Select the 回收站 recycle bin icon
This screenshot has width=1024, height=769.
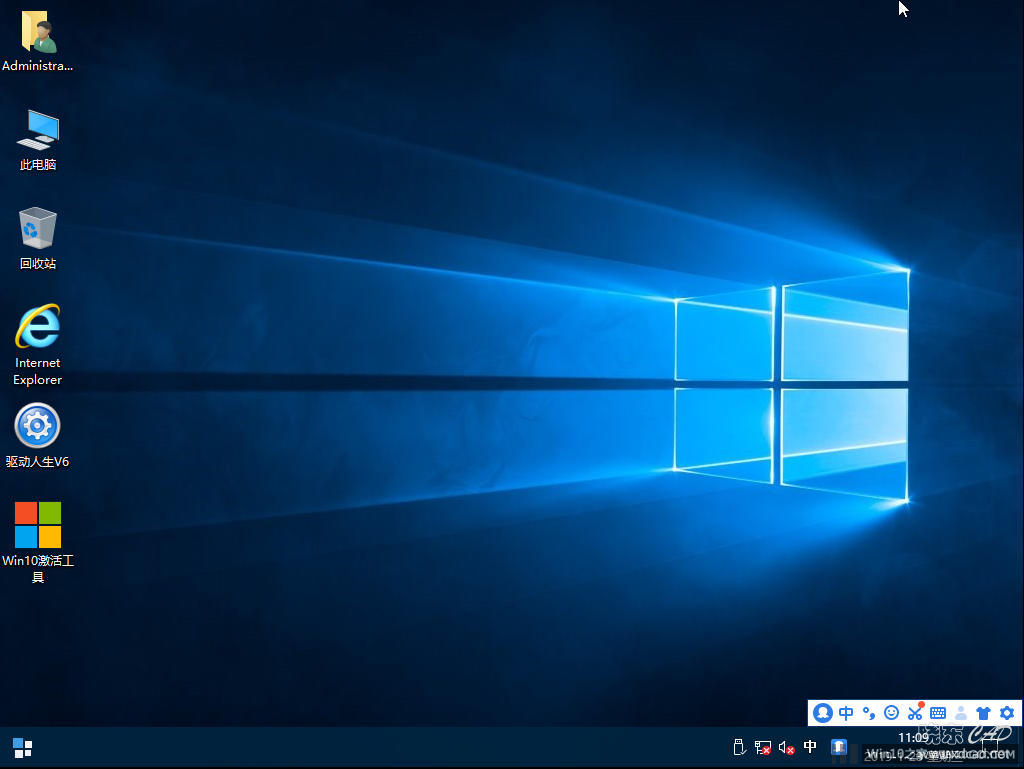tap(37, 238)
